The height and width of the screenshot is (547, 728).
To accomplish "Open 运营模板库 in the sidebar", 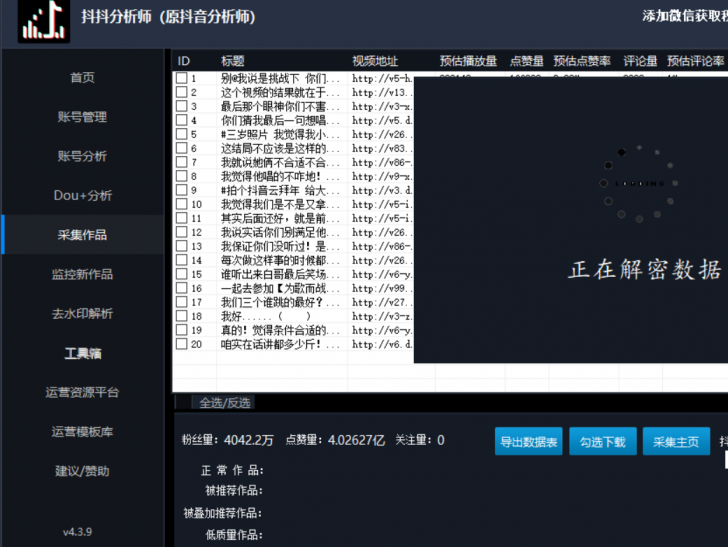I will (82, 432).
